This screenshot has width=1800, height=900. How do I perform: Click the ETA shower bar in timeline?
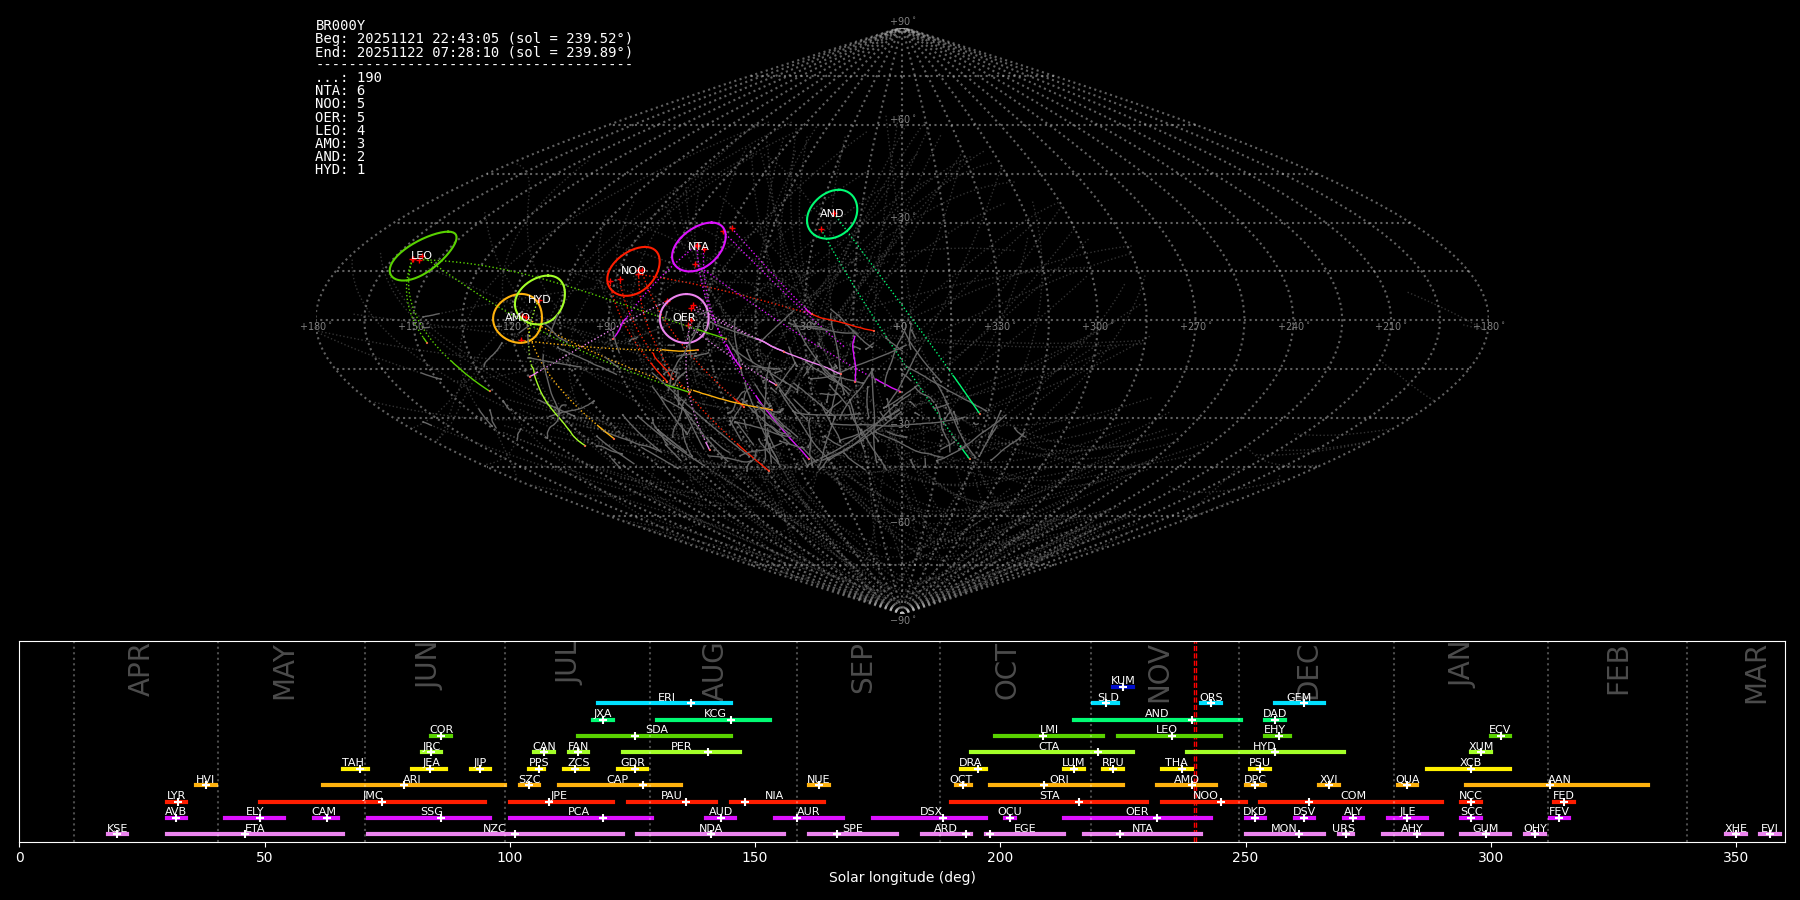[x=255, y=834]
